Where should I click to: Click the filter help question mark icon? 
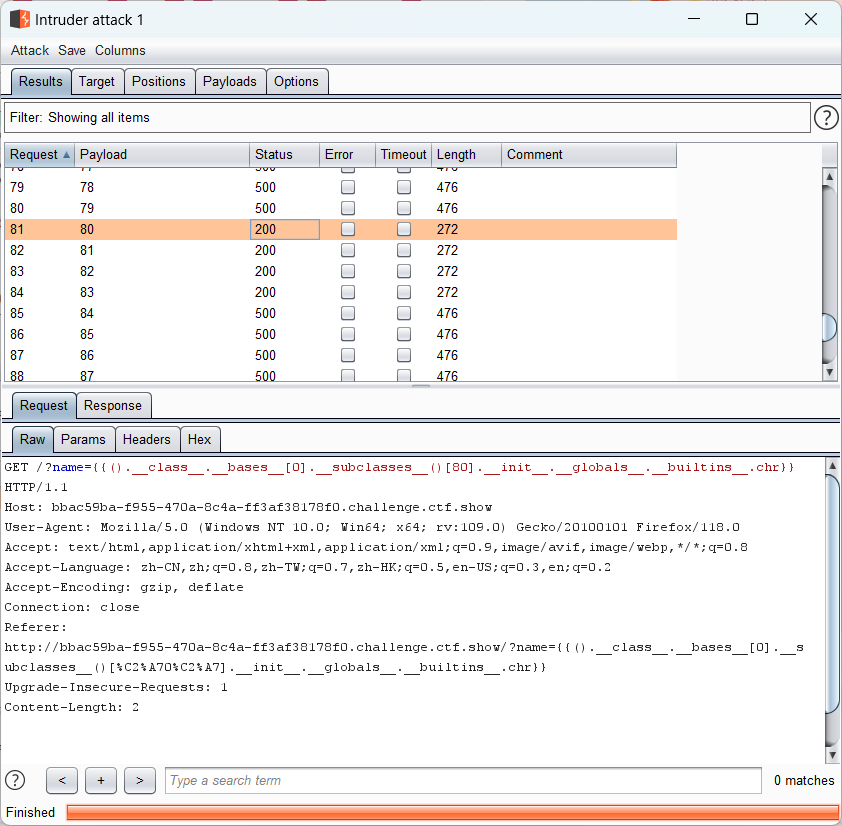click(826, 118)
